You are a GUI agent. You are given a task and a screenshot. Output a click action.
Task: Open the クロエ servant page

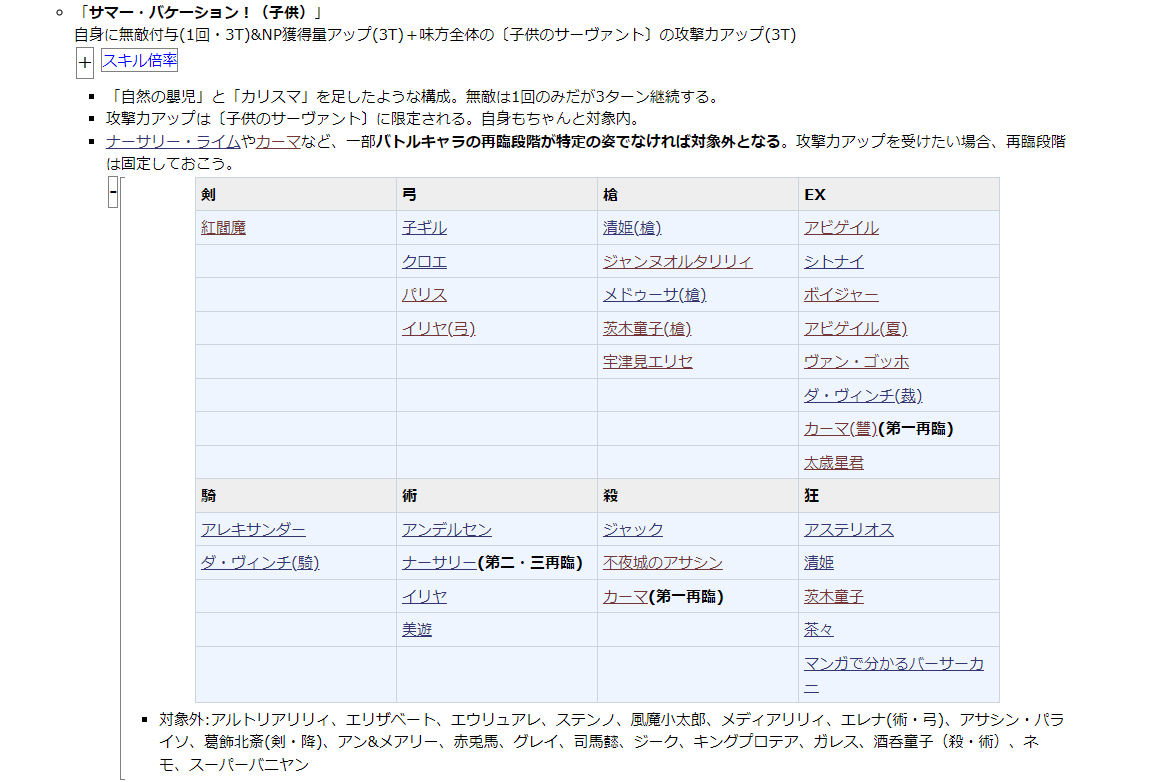pos(424,262)
